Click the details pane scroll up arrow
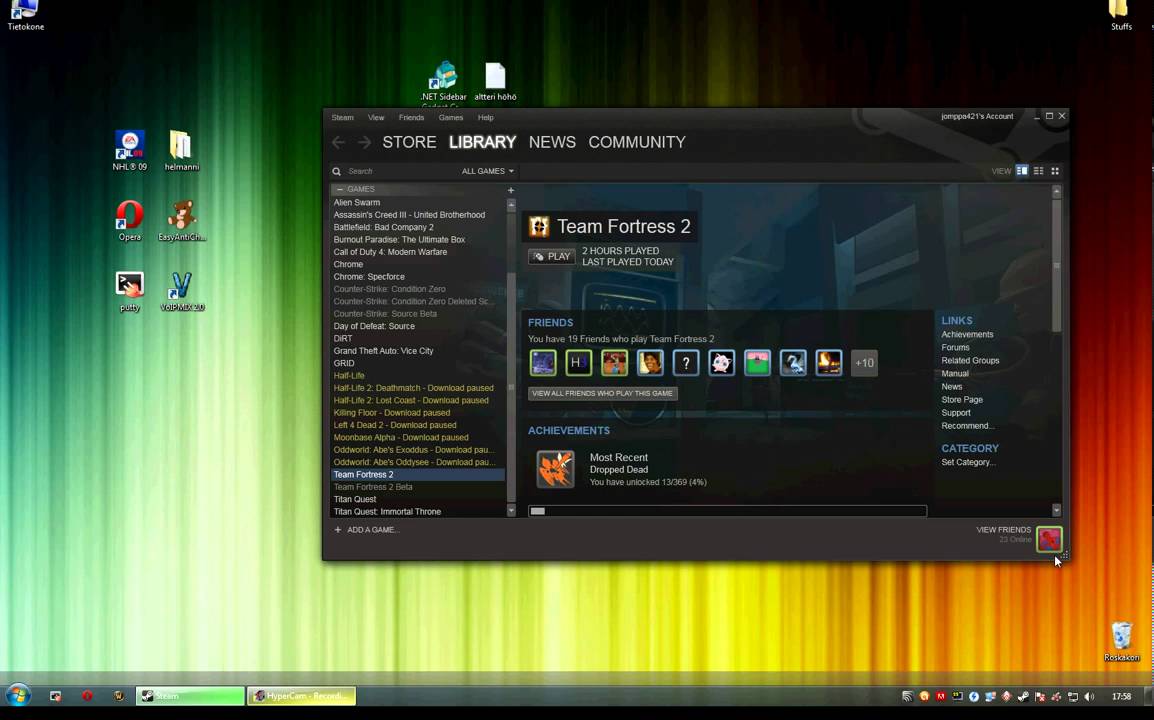This screenshot has height=720, width=1154. point(1056,191)
